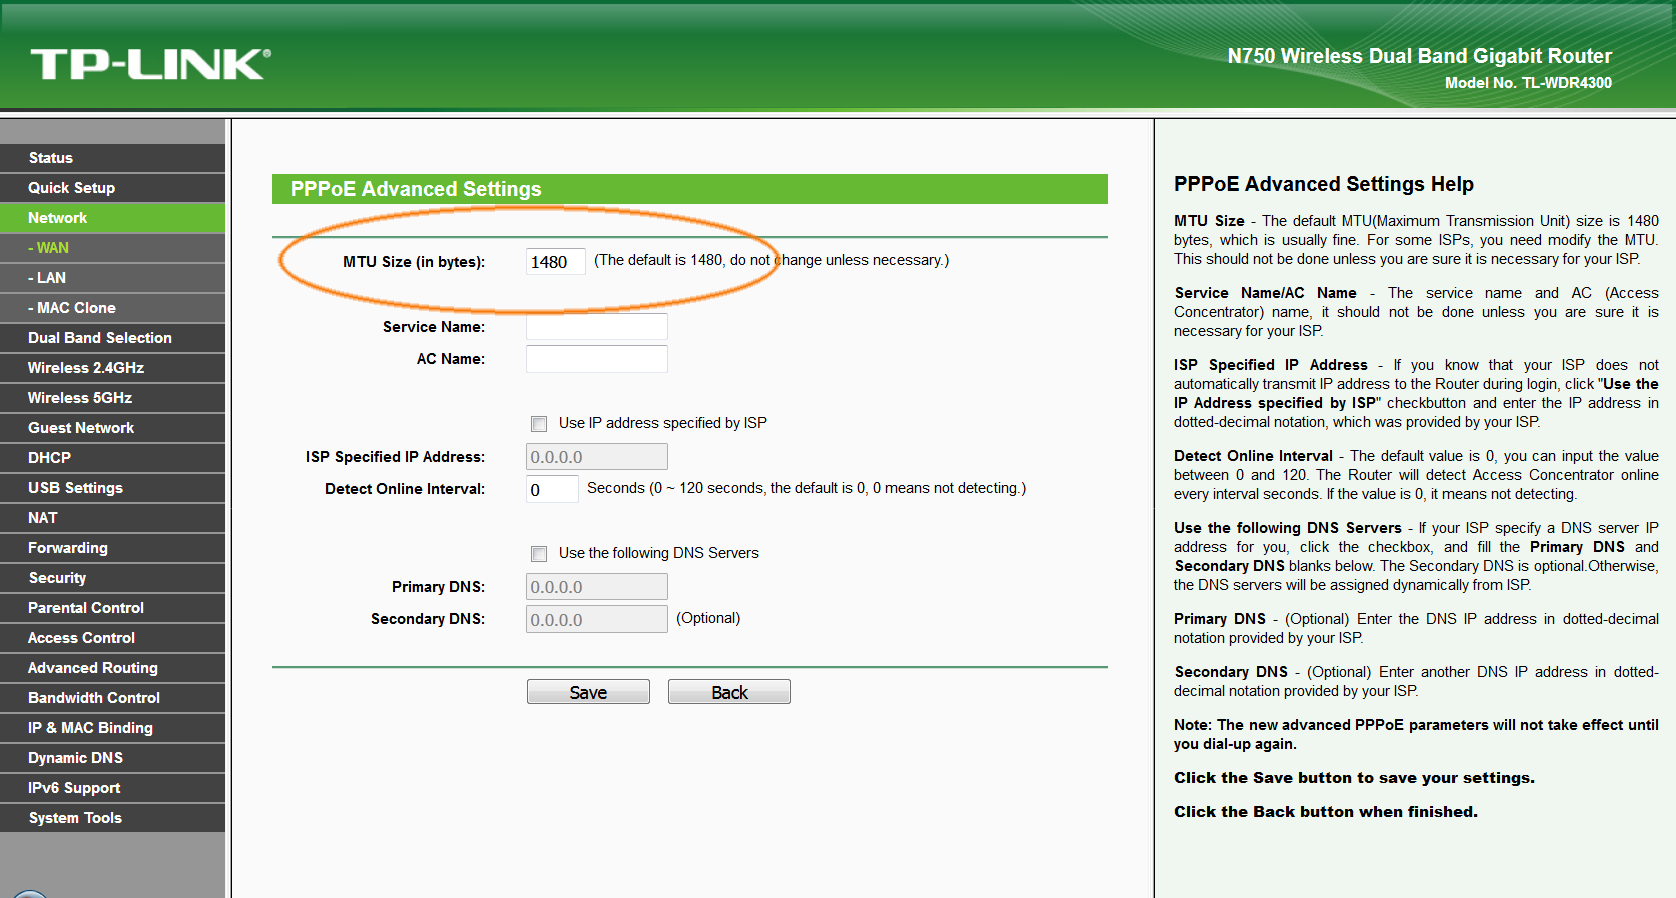Open Wireless 2.4GHz settings
Viewport: 1676px width, 898px height.
point(112,368)
